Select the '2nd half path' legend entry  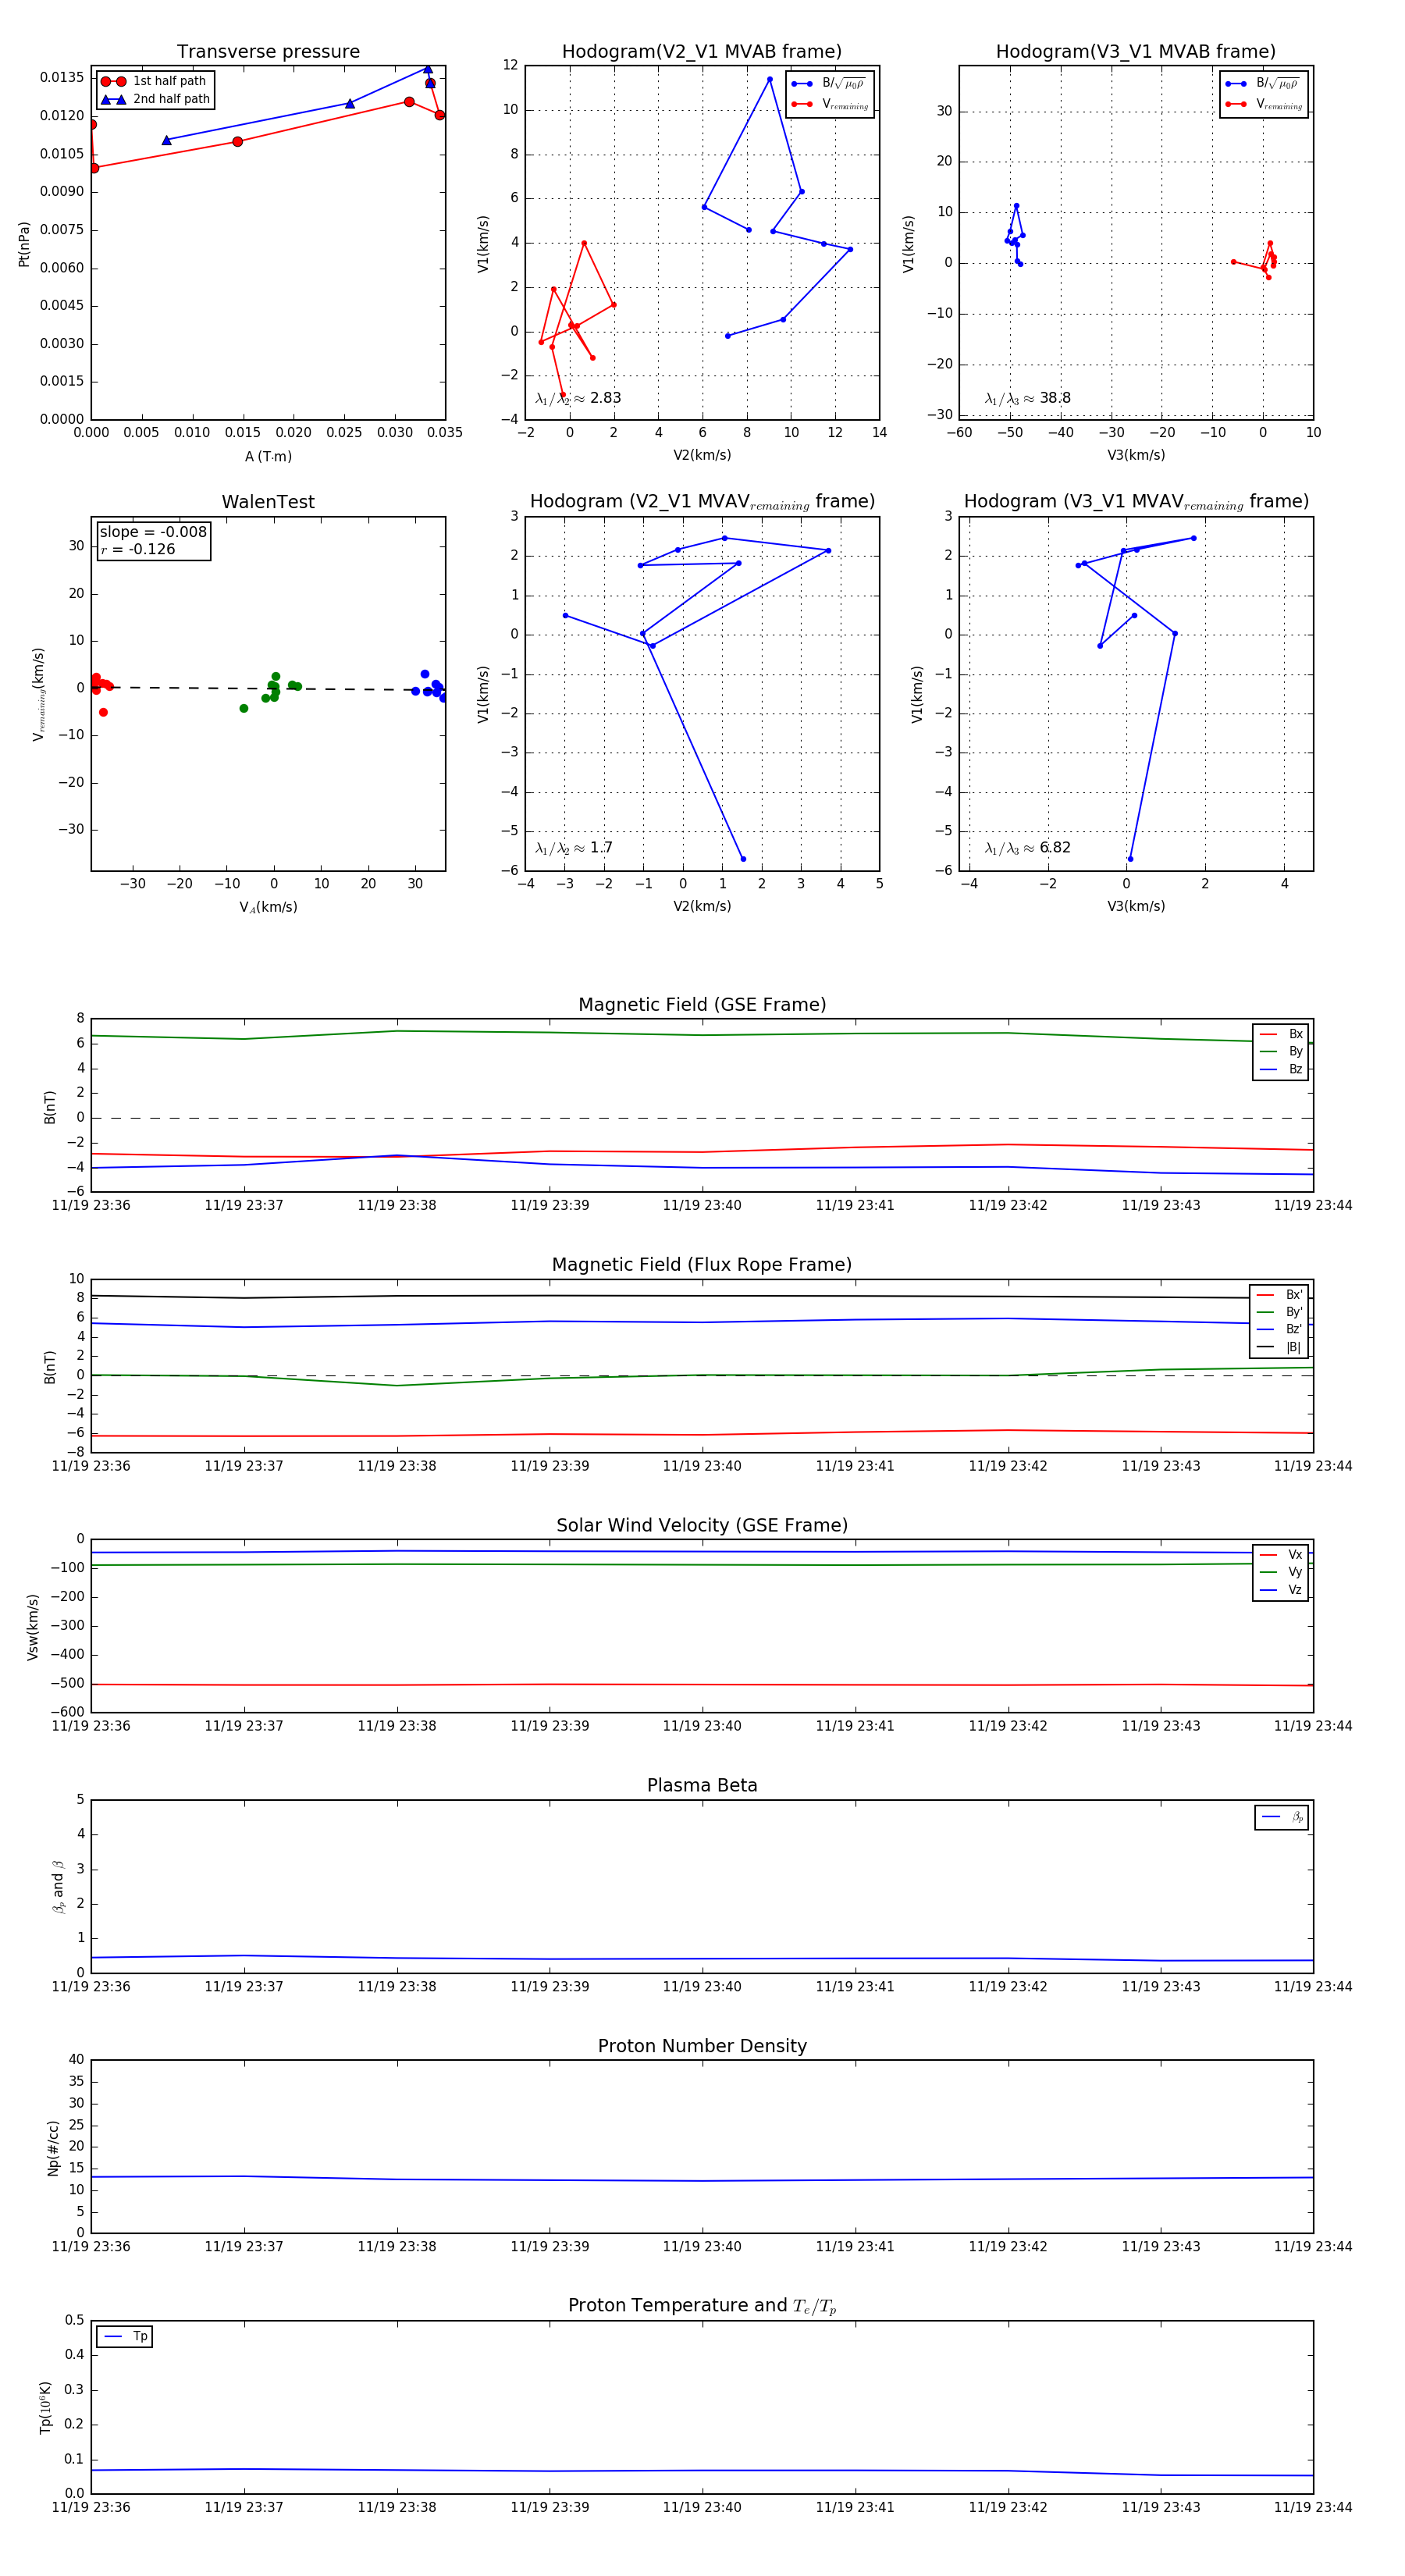click(154, 99)
